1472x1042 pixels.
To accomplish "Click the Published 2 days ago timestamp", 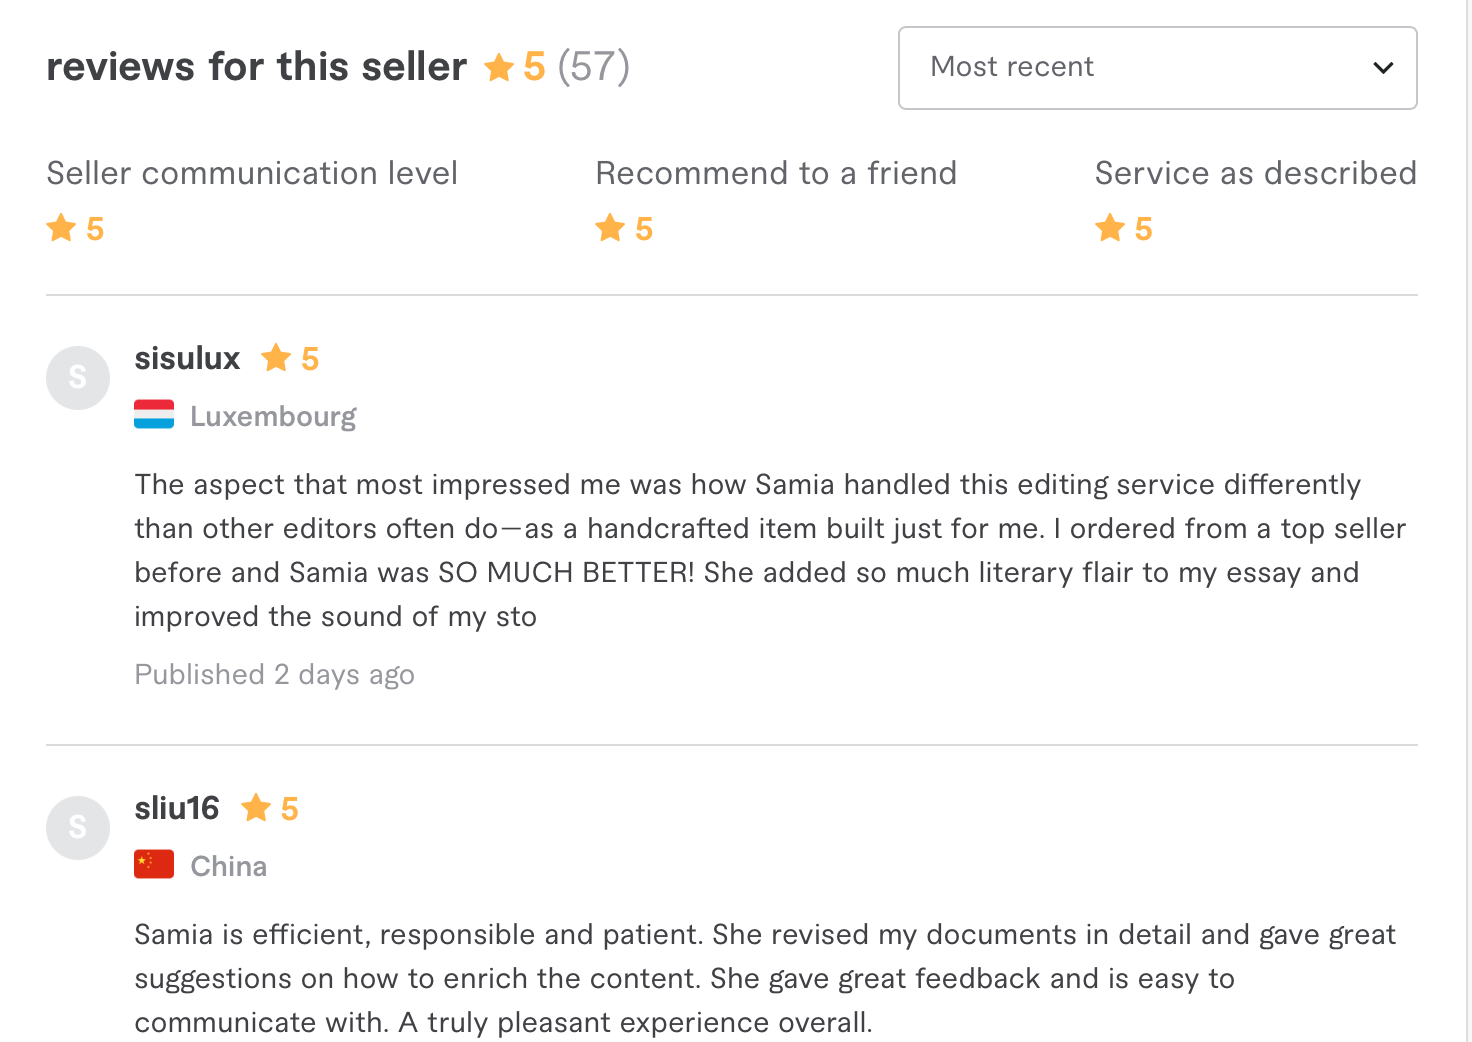I will 274,675.
